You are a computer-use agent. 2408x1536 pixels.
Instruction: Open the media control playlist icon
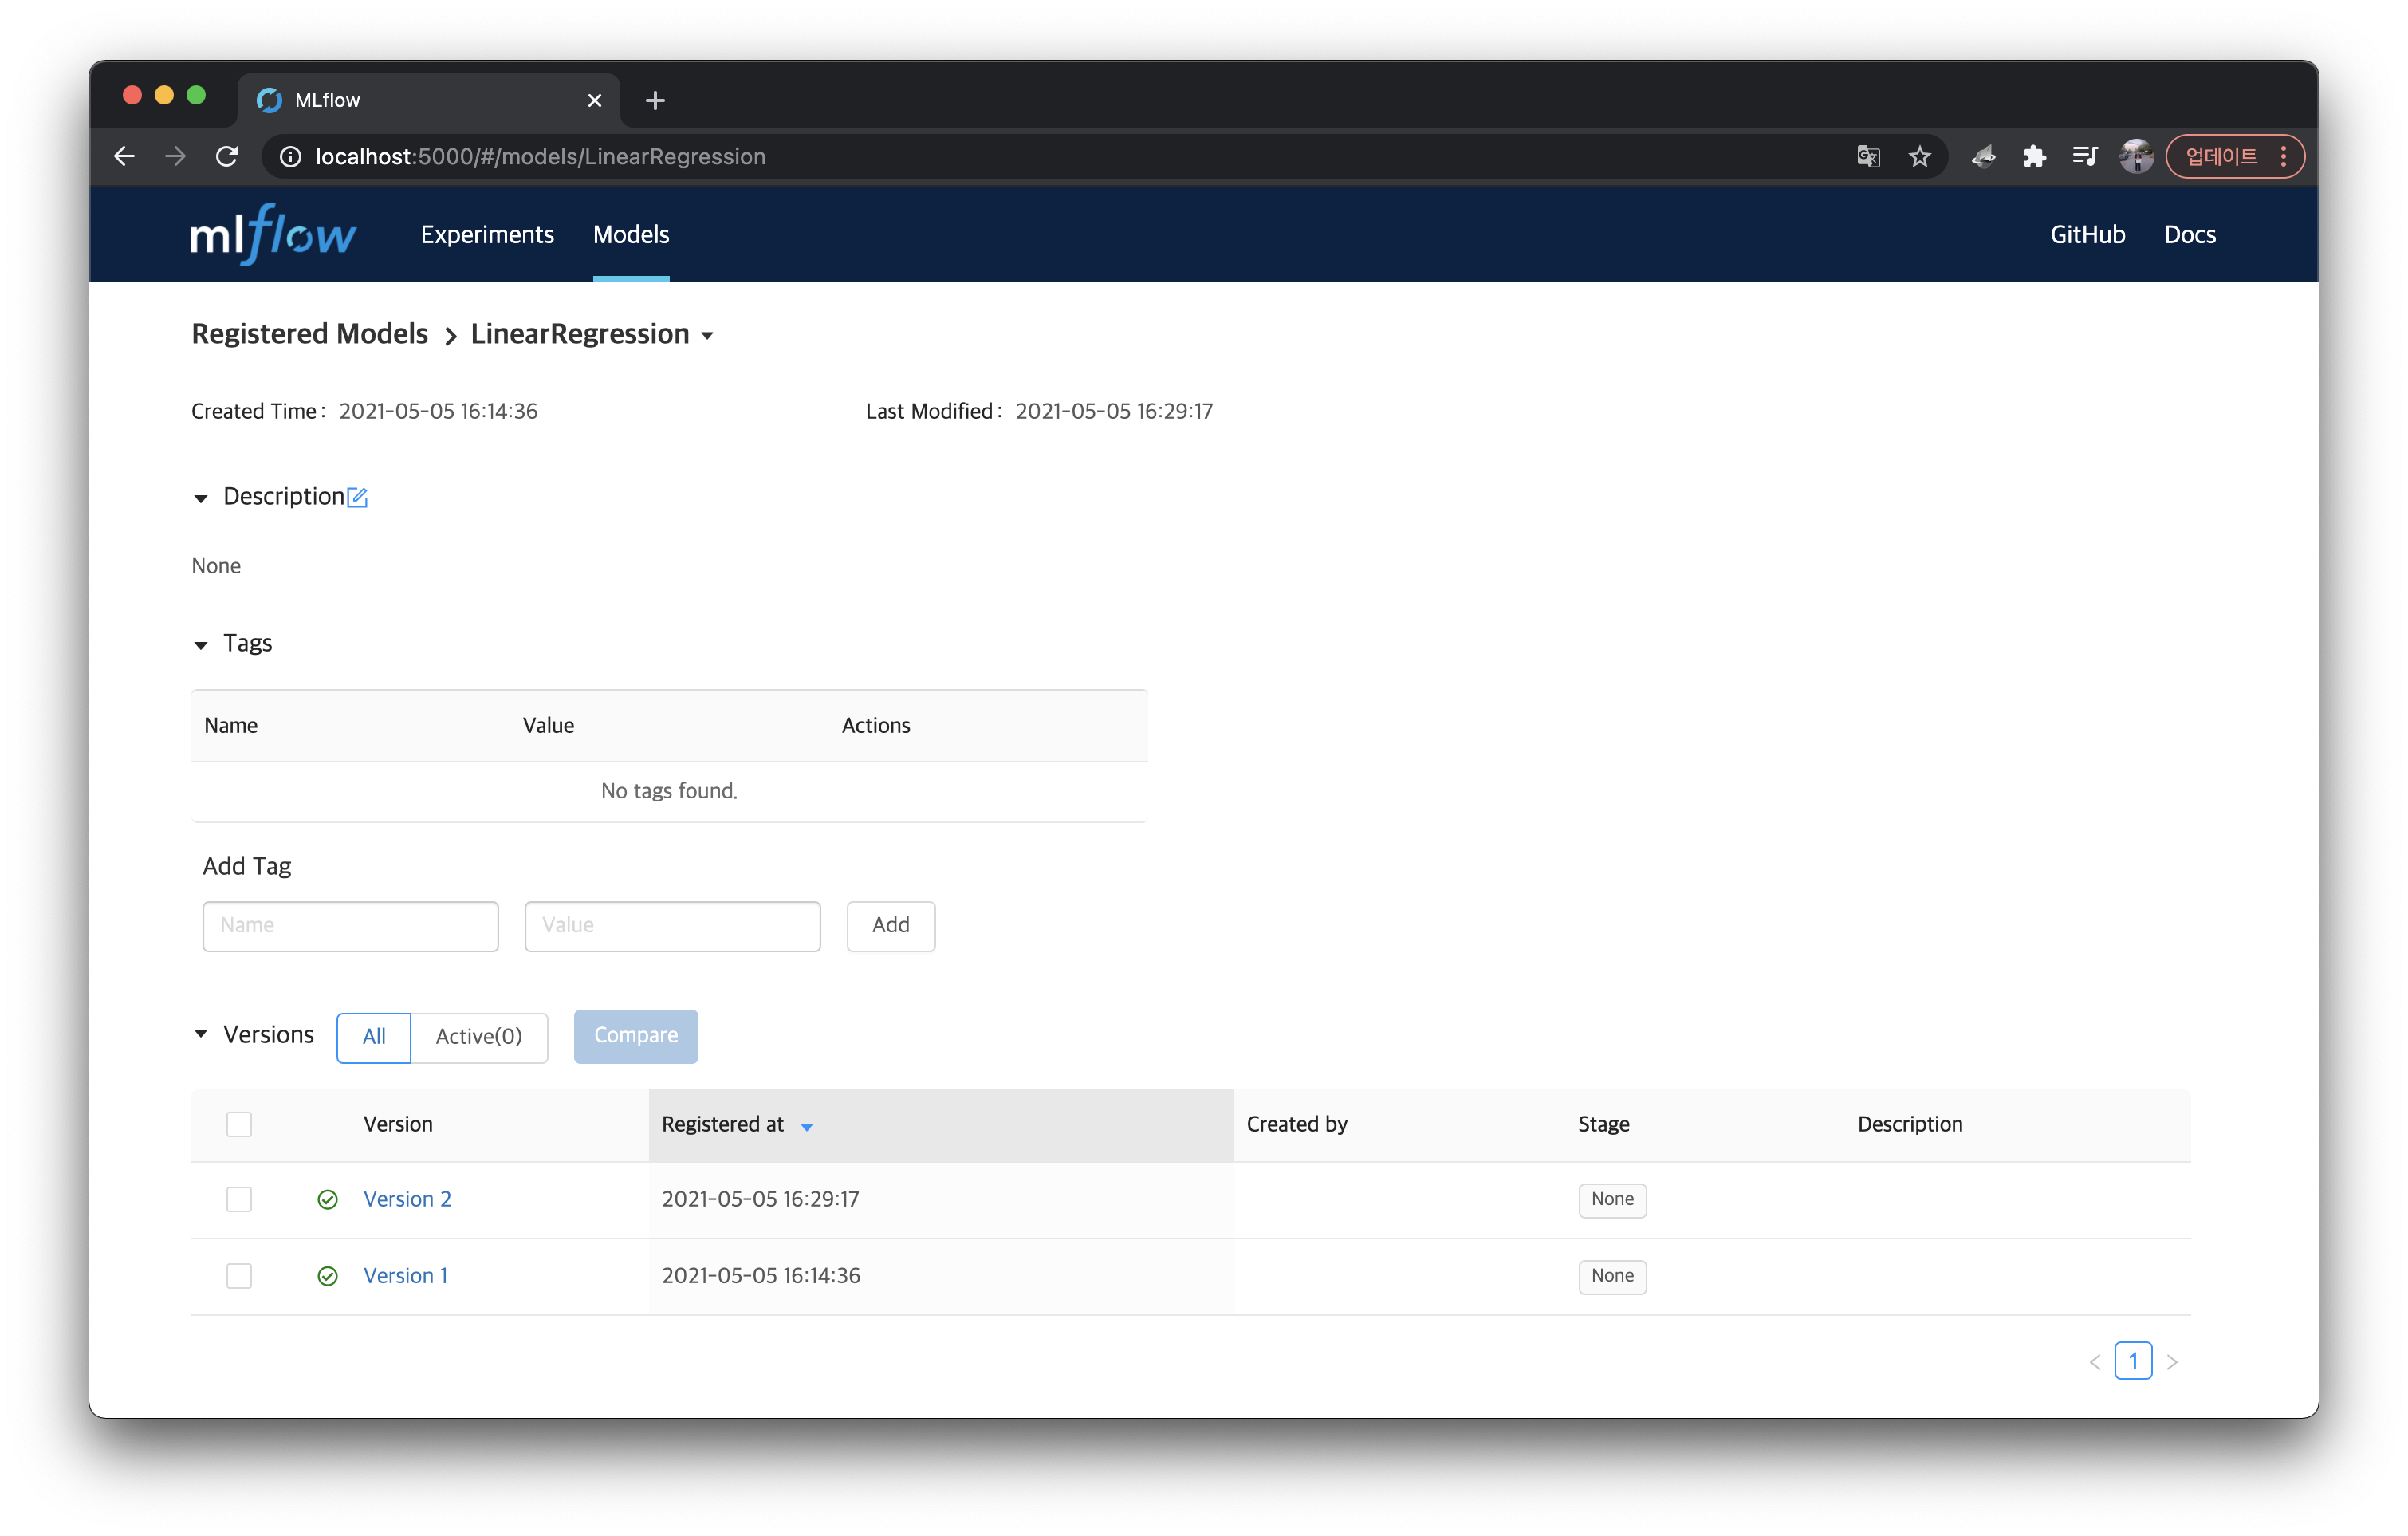point(2085,157)
